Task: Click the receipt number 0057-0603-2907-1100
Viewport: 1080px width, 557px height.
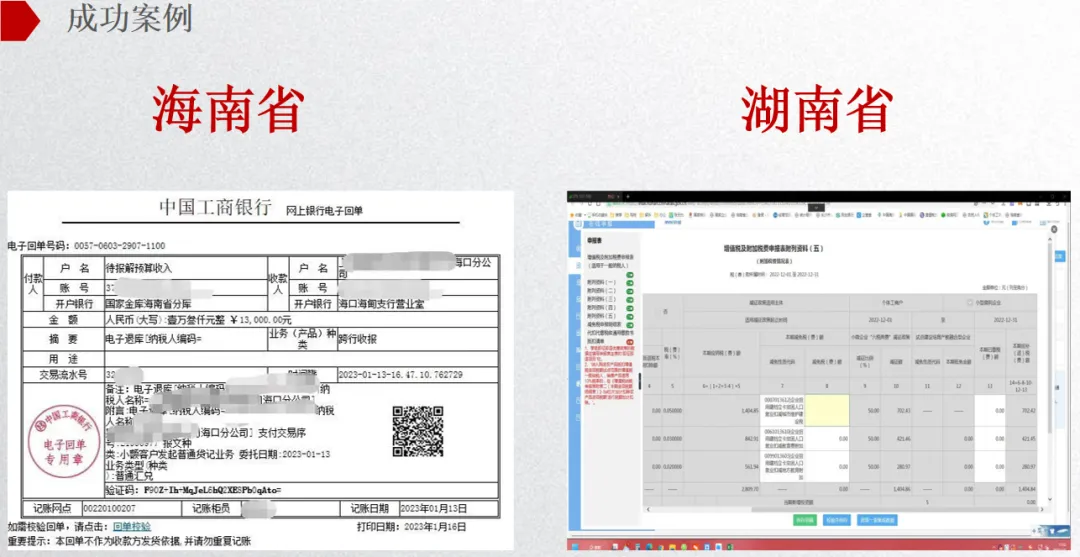Action: pos(119,245)
